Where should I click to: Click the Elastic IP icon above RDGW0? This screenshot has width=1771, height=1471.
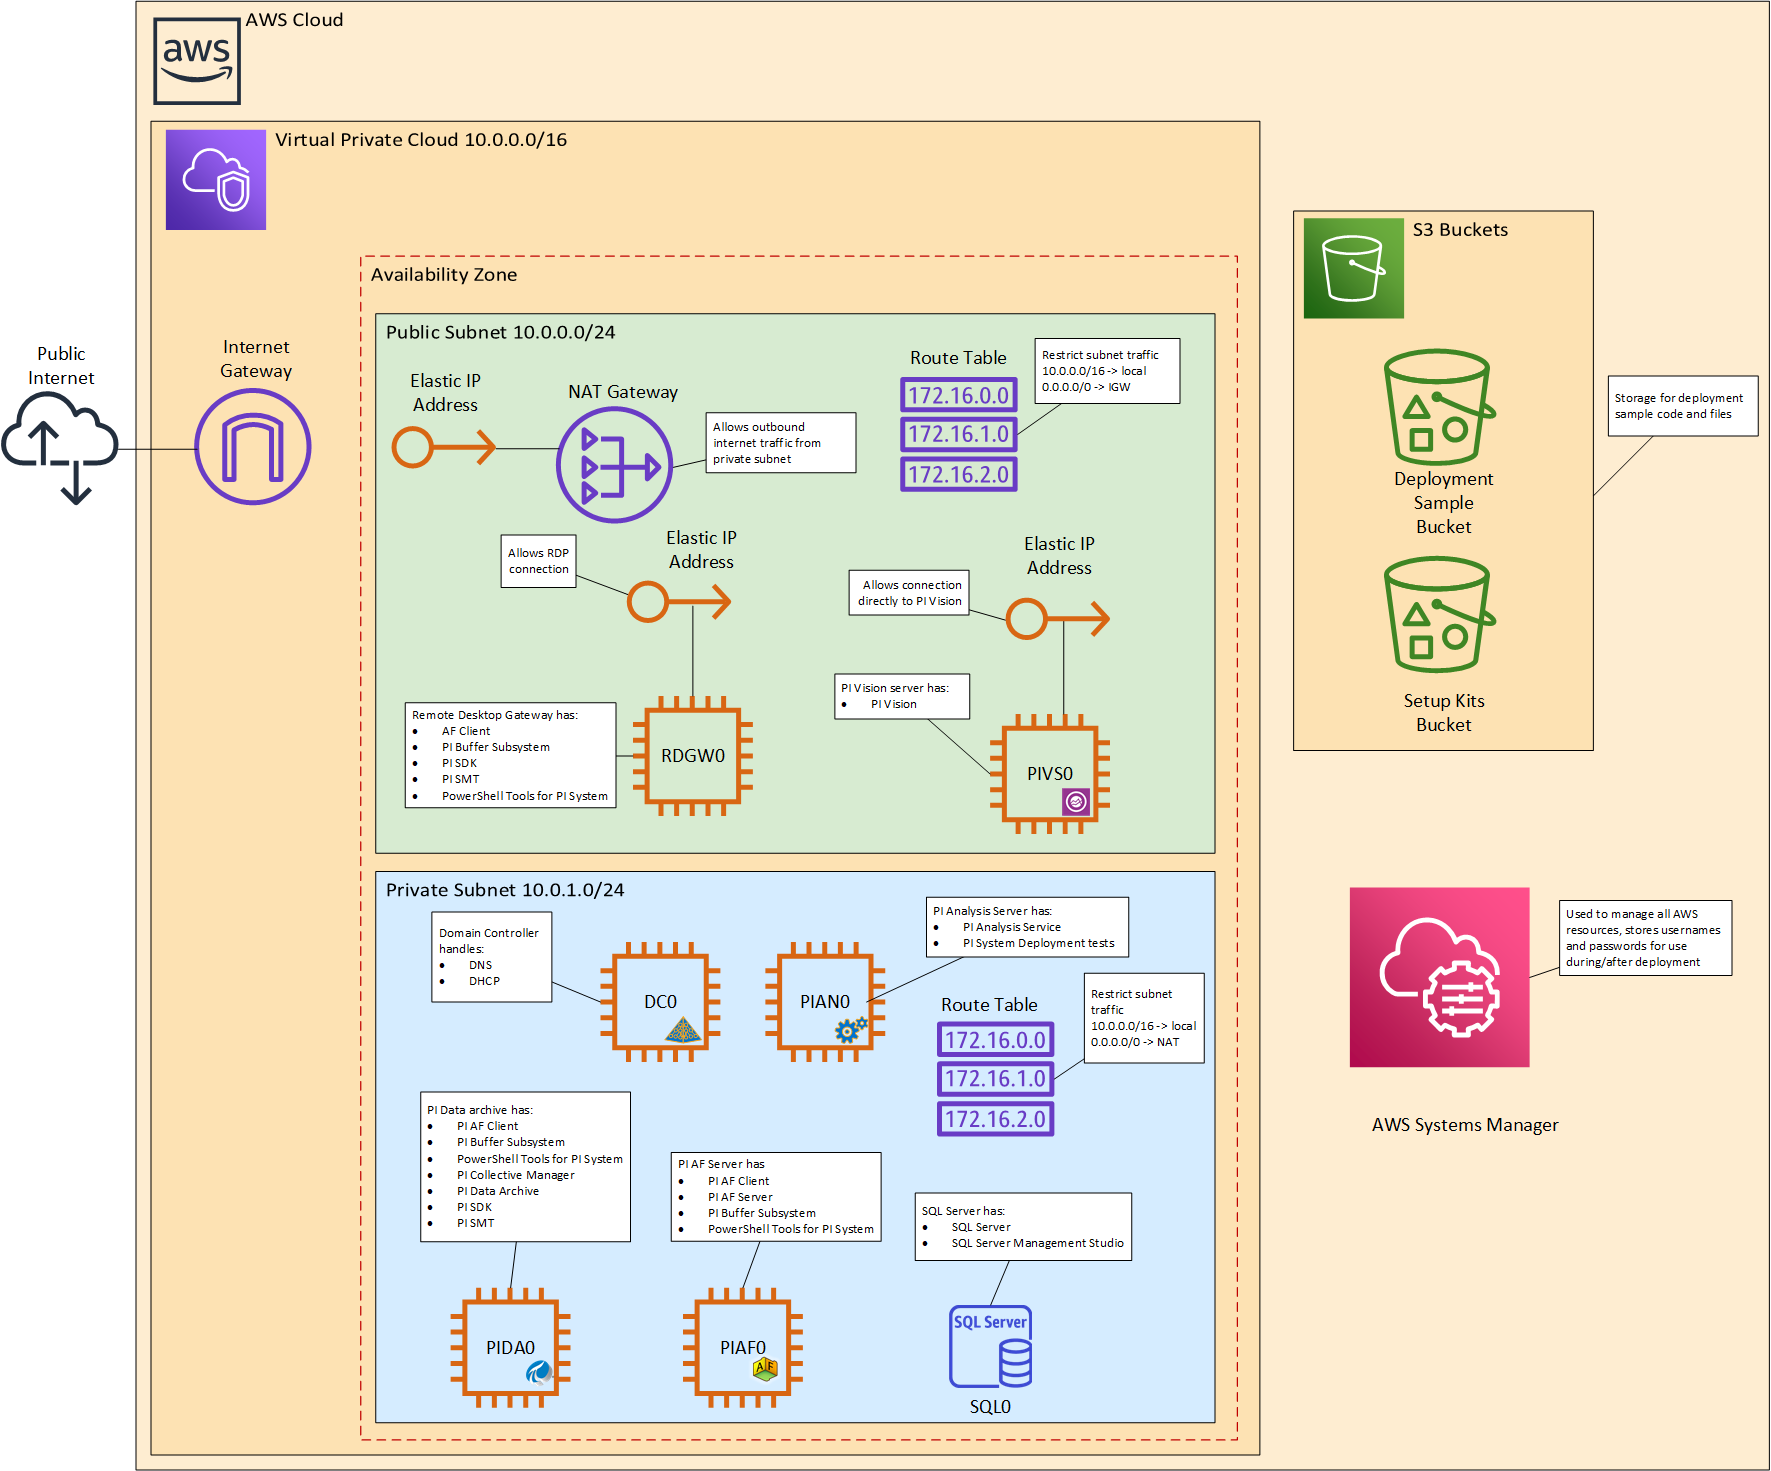coord(679,602)
